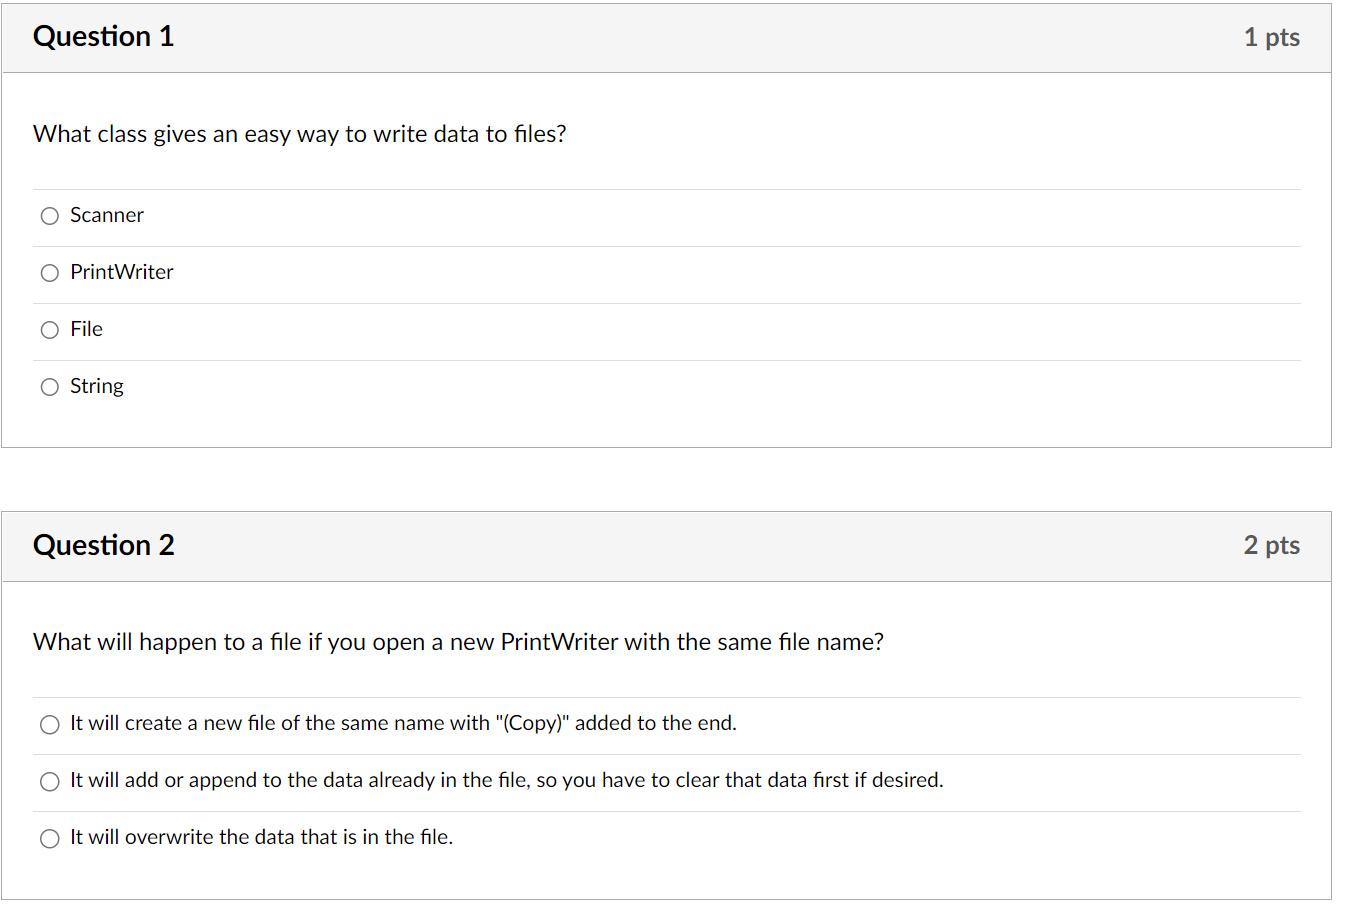The height and width of the screenshot is (919, 1350).
Task: Click the 2 pts label on Question 2
Action: click(1272, 545)
